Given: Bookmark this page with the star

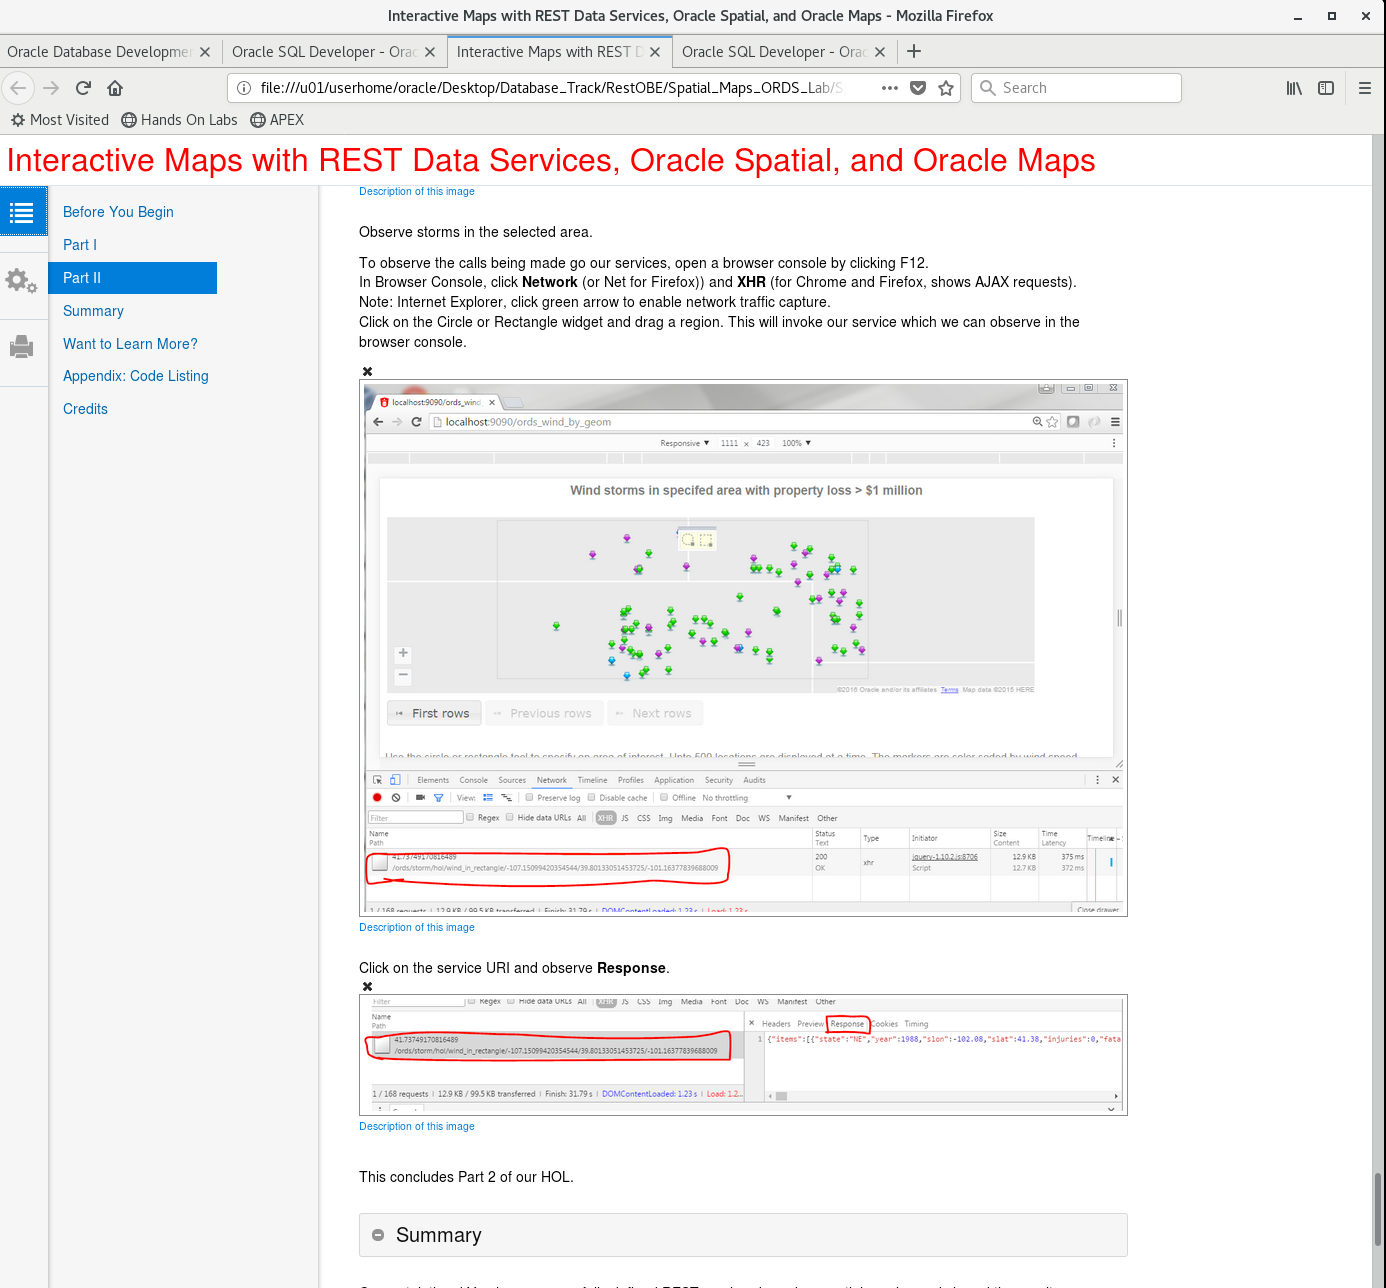Looking at the screenshot, I should [x=946, y=88].
